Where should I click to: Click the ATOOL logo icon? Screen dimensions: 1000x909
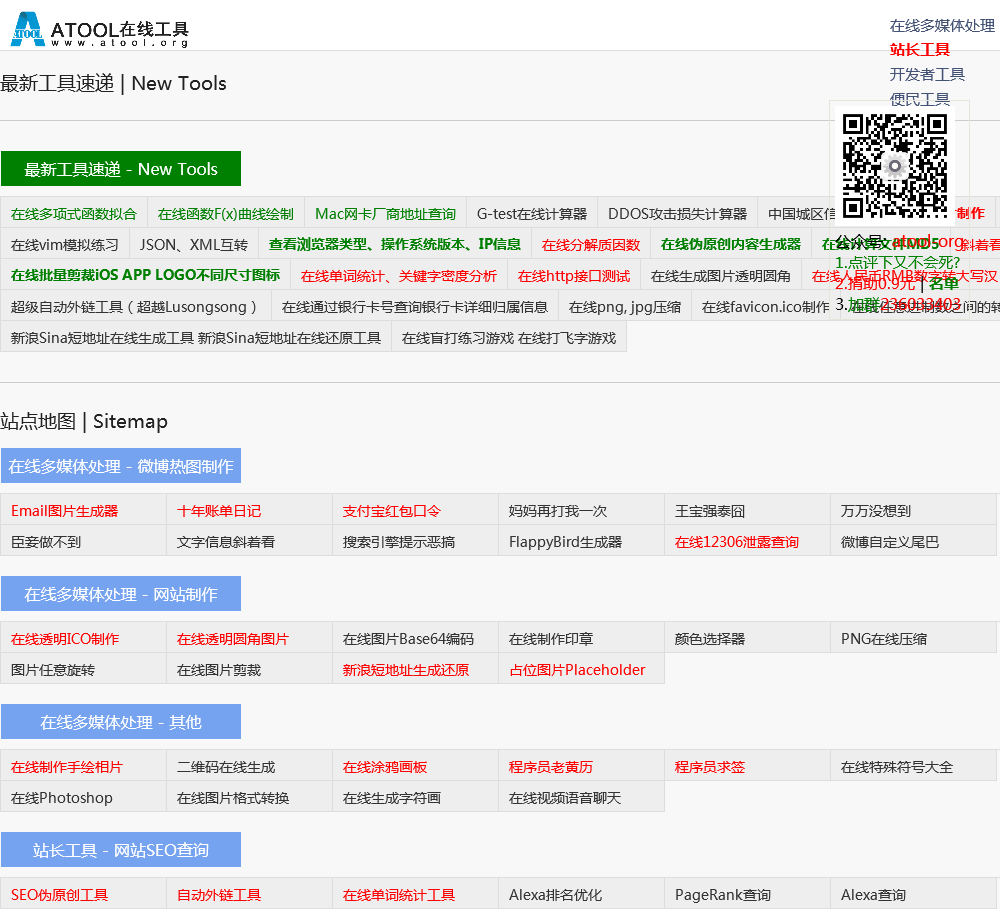point(27,30)
